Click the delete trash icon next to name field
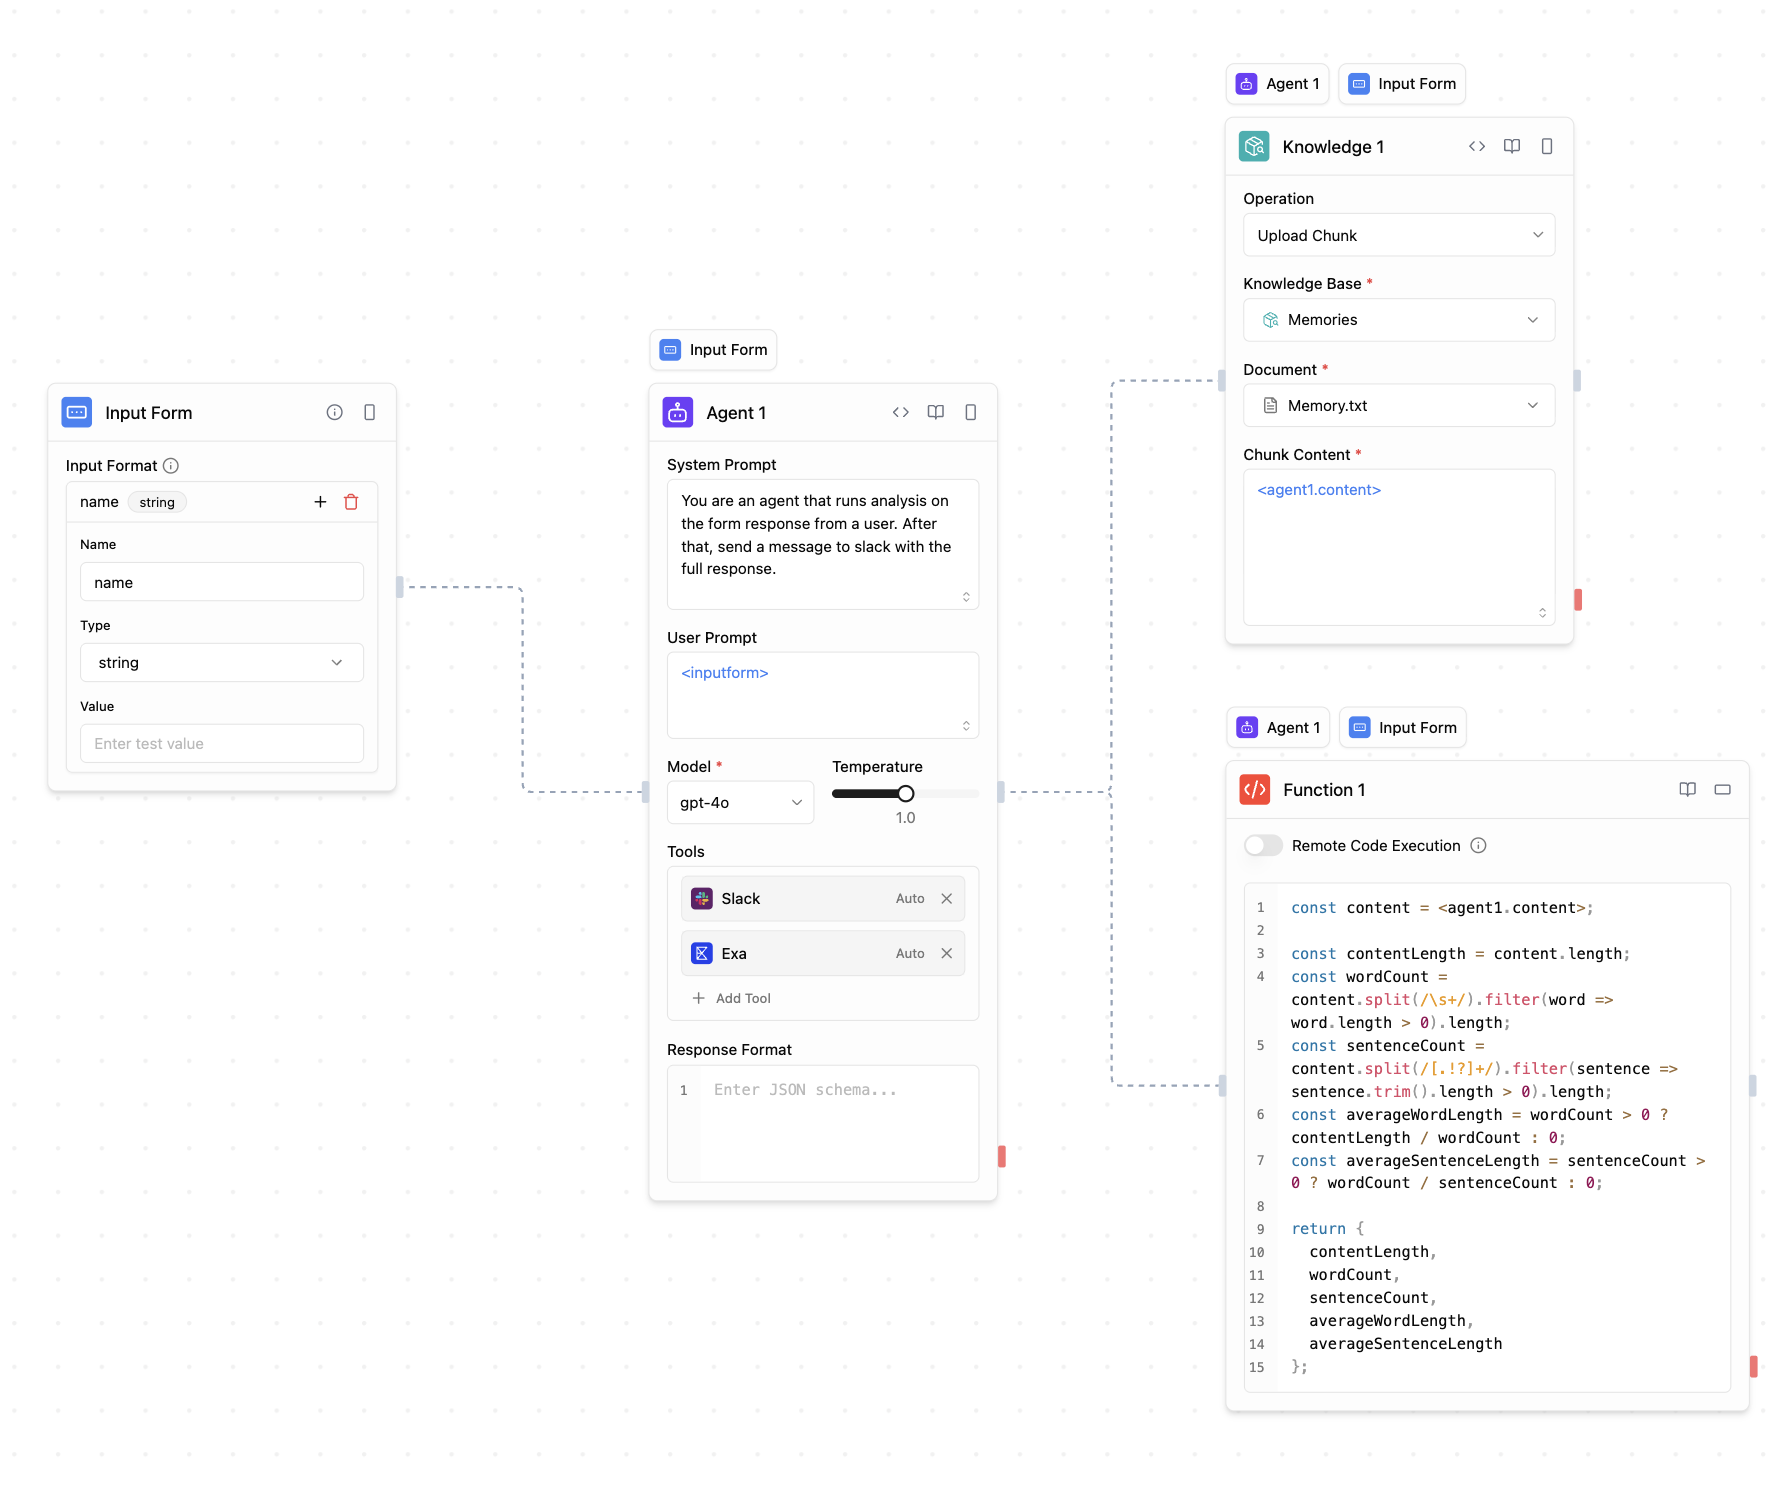This screenshot has width=1790, height=1494. coord(351,502)
